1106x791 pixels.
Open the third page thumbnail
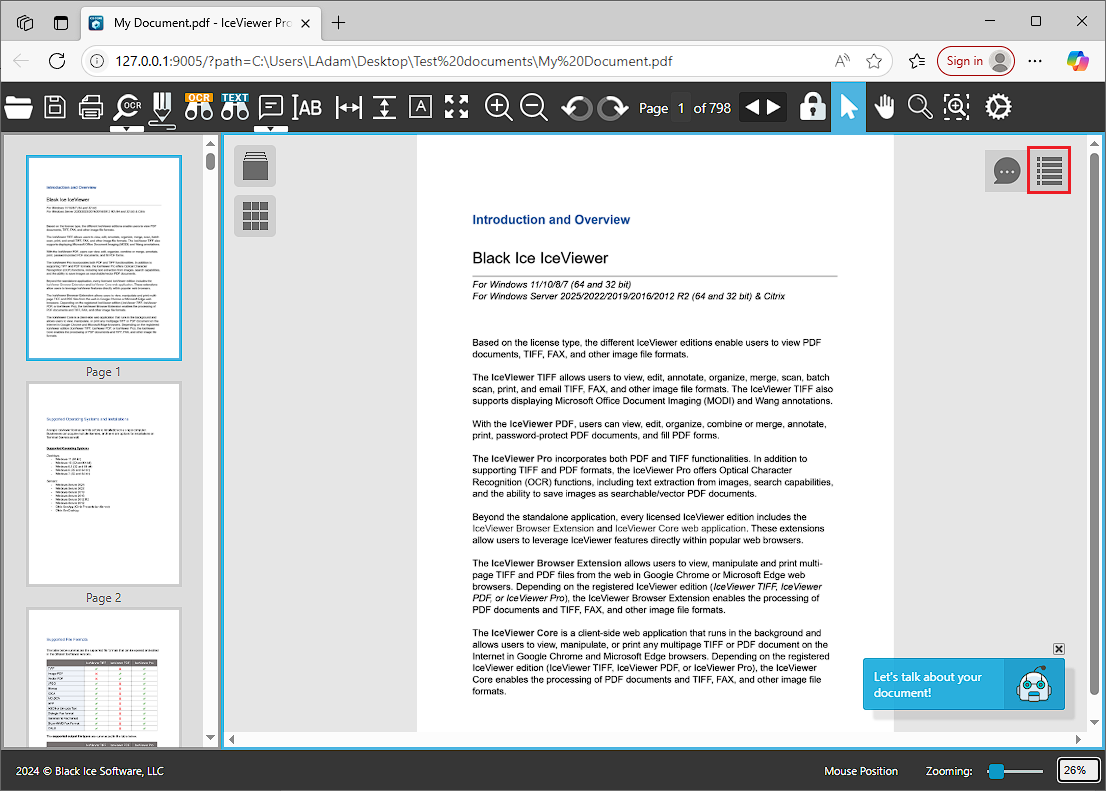pyautogui.click(x=104, y=677)
